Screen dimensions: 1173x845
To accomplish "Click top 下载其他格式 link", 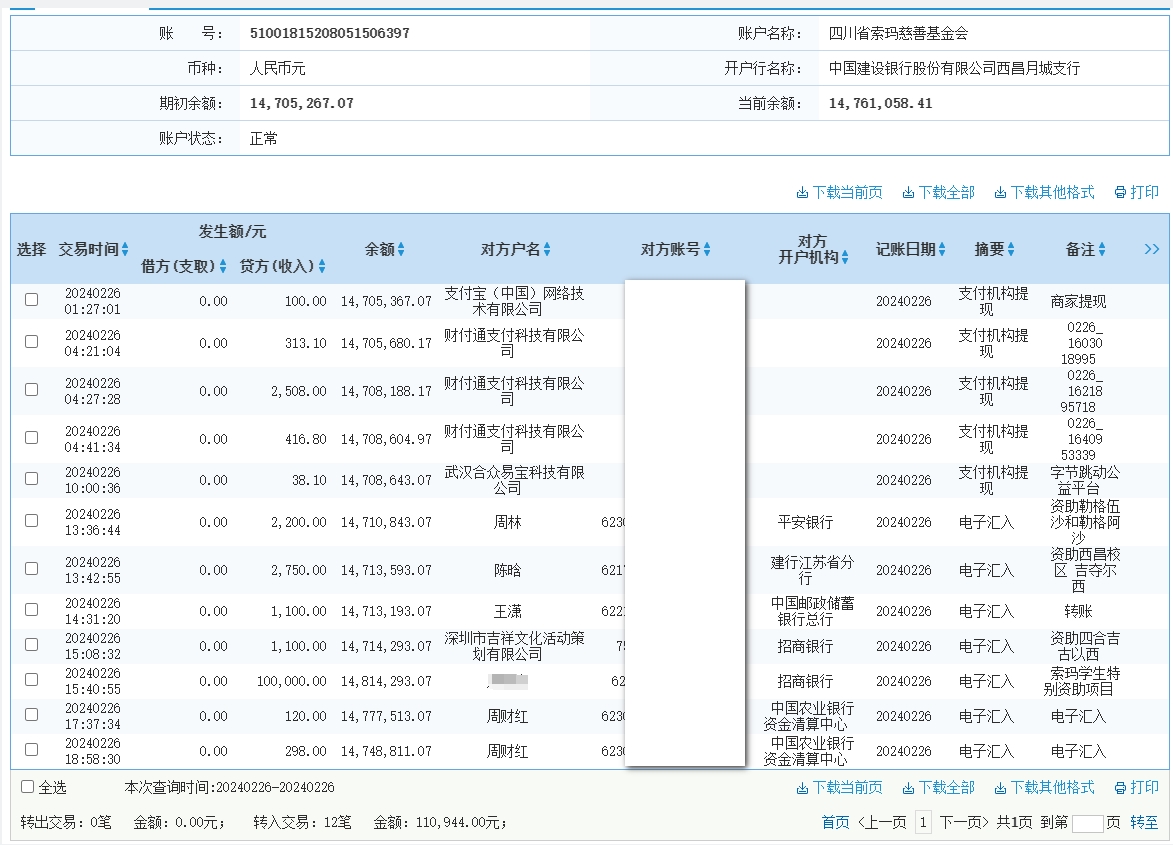I will [1044, 192].
